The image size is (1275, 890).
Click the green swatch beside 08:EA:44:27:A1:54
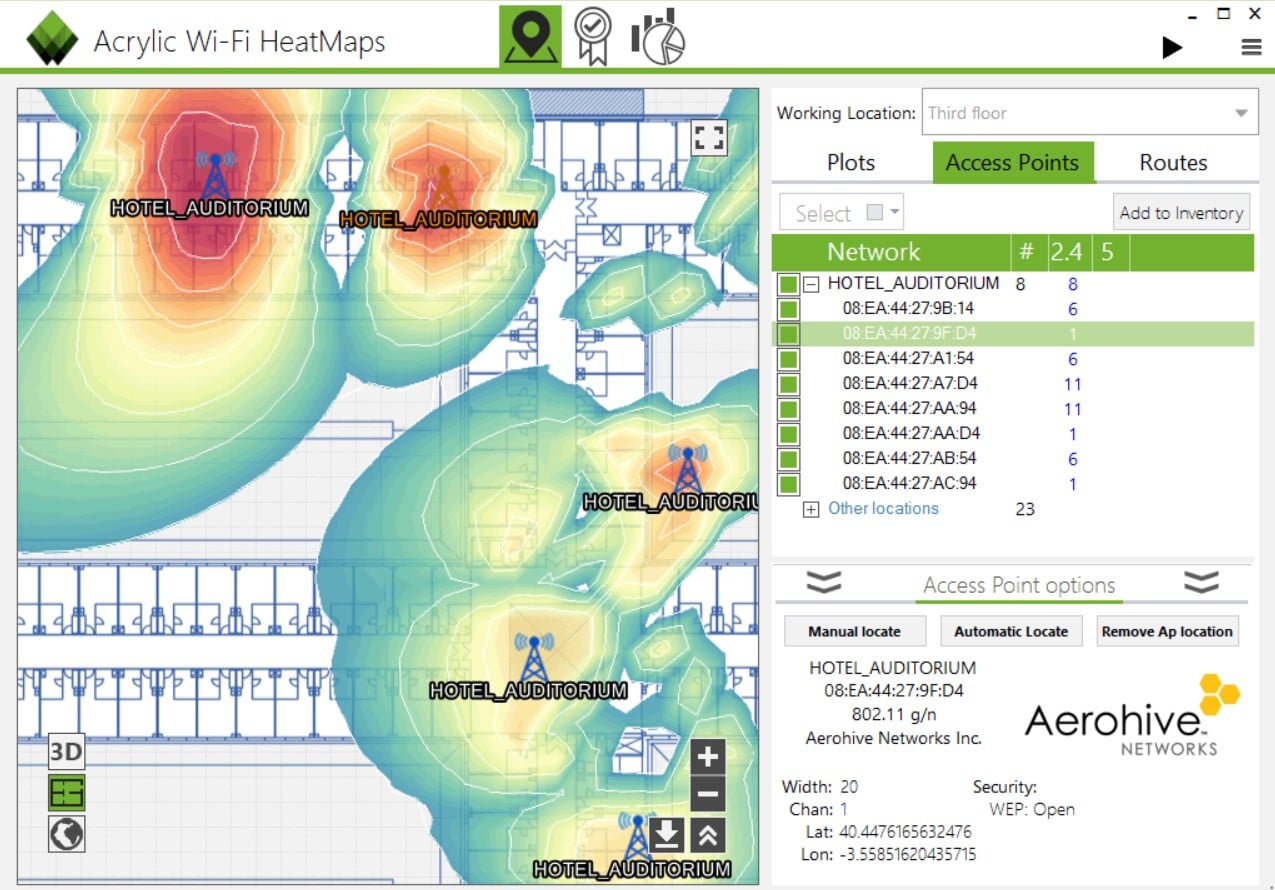tap(788, 358)
